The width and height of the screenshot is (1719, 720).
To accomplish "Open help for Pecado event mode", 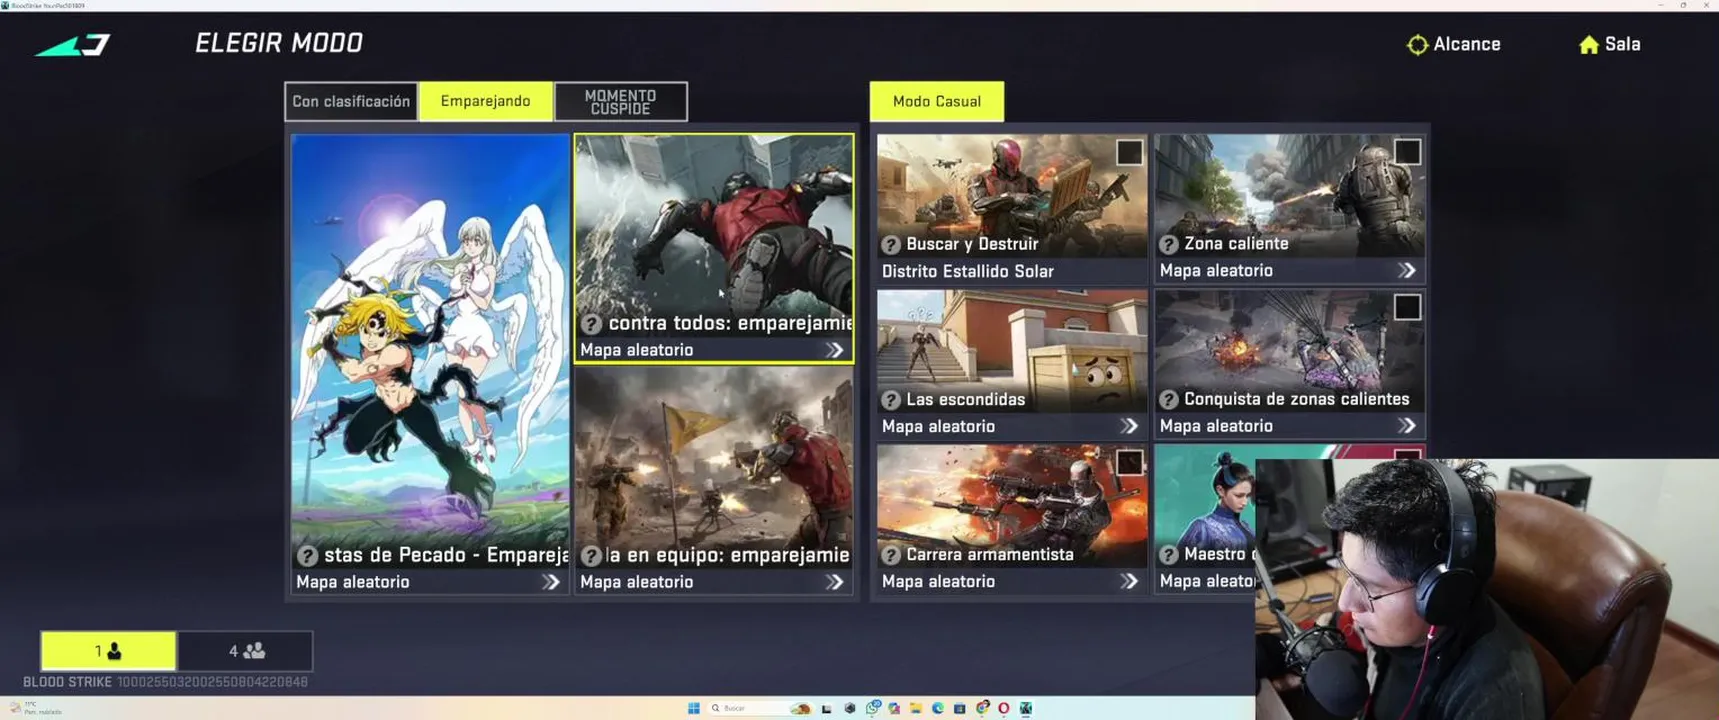I will click(x=308, y=556).
